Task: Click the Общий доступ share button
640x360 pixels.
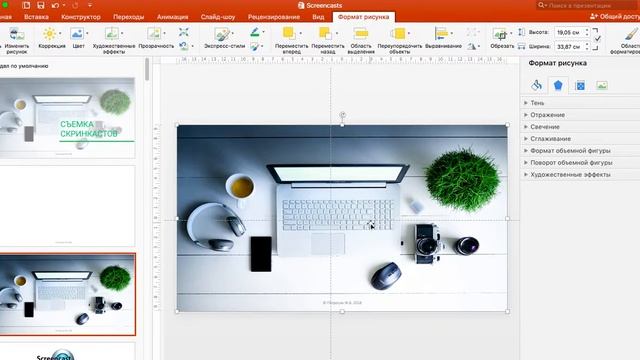Action: 615,16
